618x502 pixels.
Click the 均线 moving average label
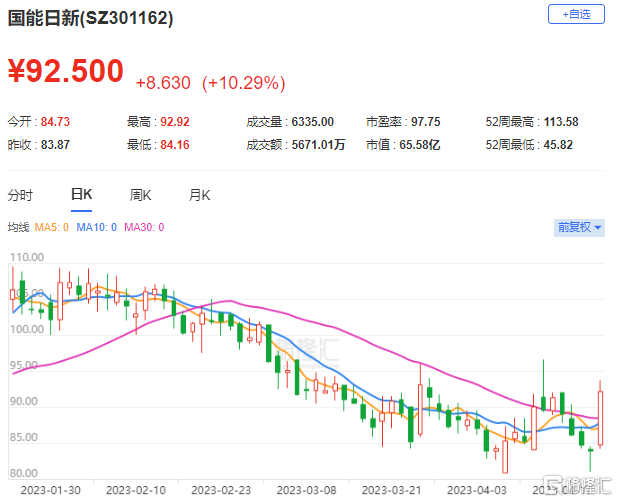[19, 227]
